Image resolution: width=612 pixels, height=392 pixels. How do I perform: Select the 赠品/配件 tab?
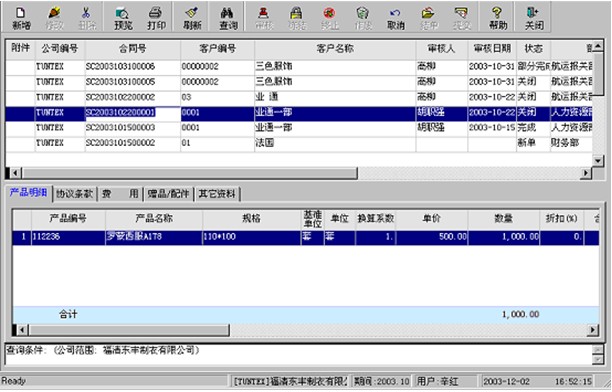tap(168, 194)
